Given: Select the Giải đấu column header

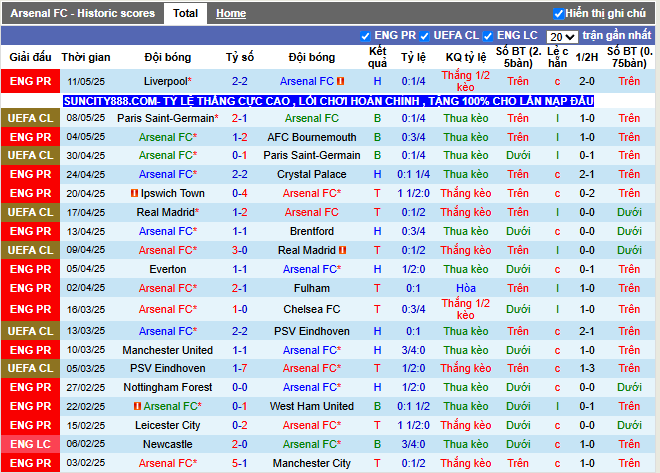Looking at the screenshot, I should pos(30,57).
